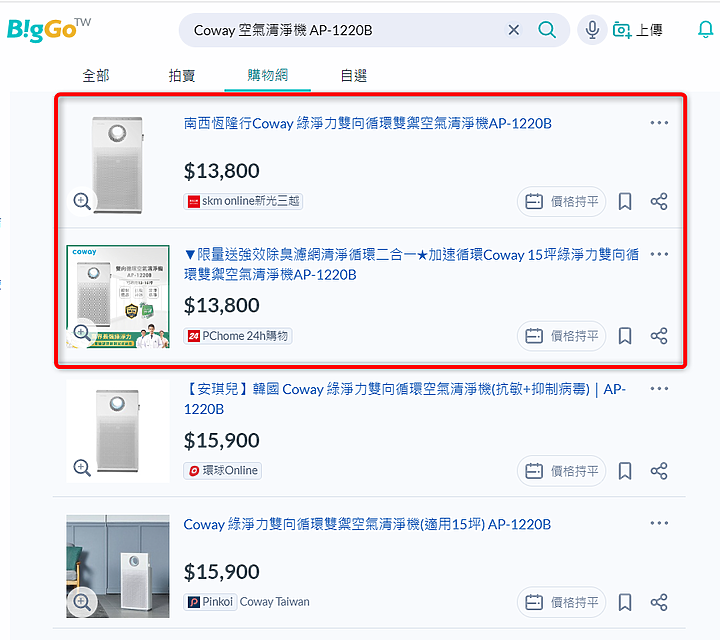Click $13,800 price on skm online listing

click(221, 171)
